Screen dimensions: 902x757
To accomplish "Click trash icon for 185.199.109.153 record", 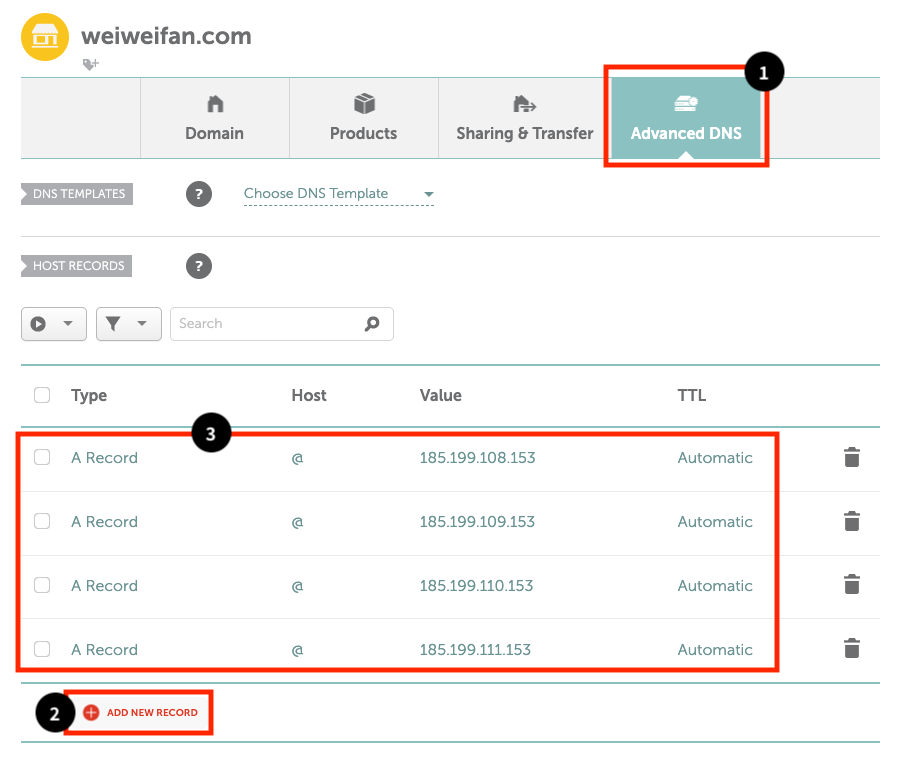I will [x=851, y=522].
